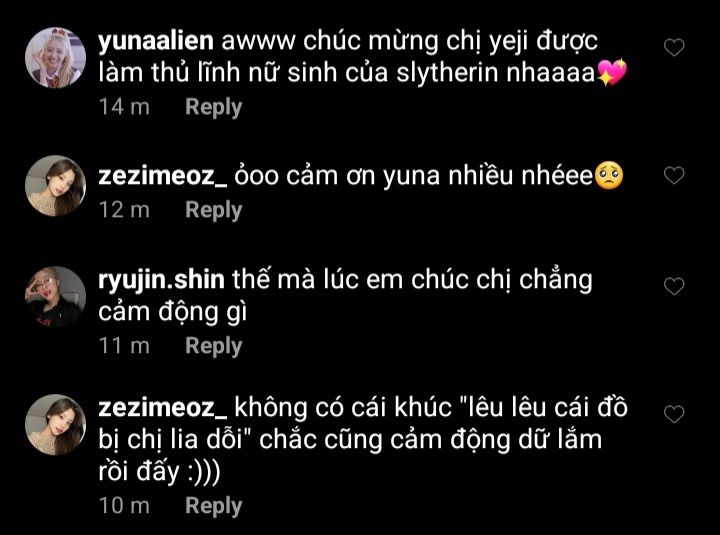Screen dimensions: 720x535
Task: Reply to ryujin.shin's comment
Action: pos(214,346)
